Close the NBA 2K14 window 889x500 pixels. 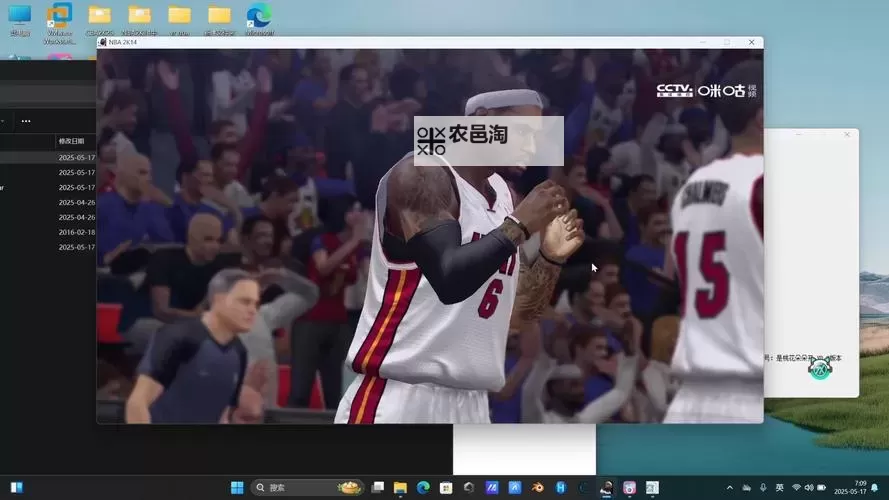pos(751,42)
